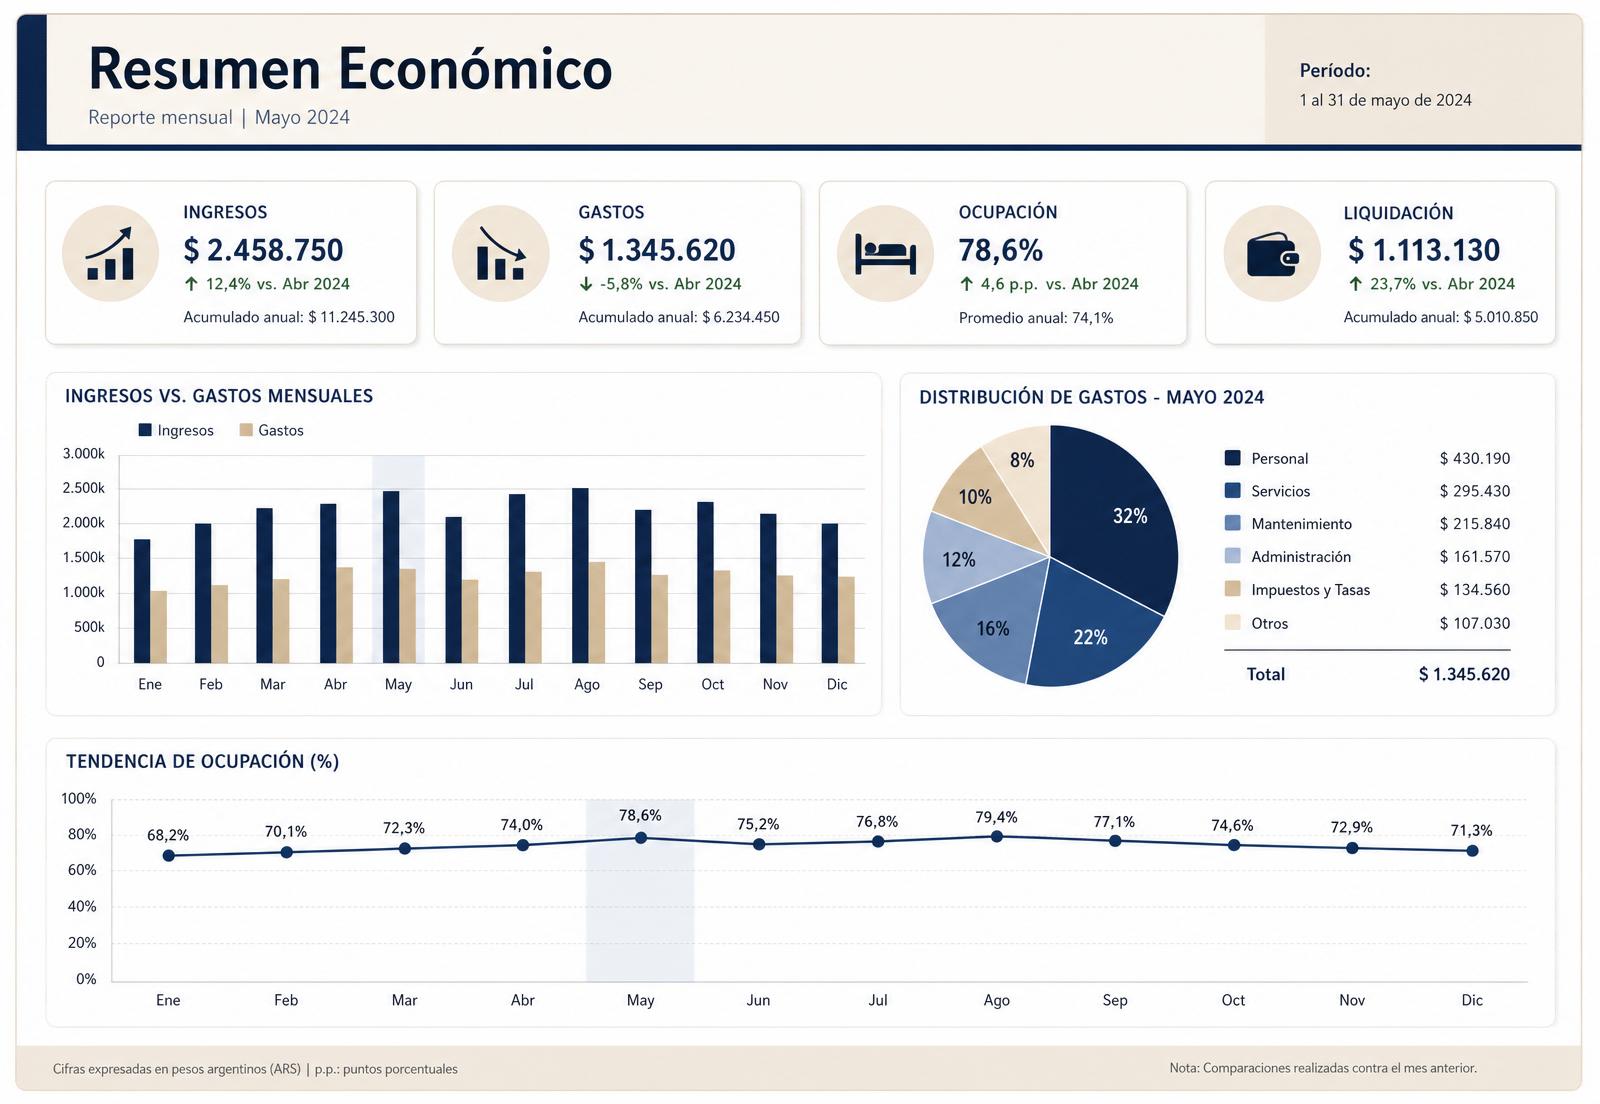This screenshot has width=1600, height=1104.
Task: Click 'DISTRIBUCIÓN DE GASTOS - MAYO 2024' heading
Action: [1091, 397]
